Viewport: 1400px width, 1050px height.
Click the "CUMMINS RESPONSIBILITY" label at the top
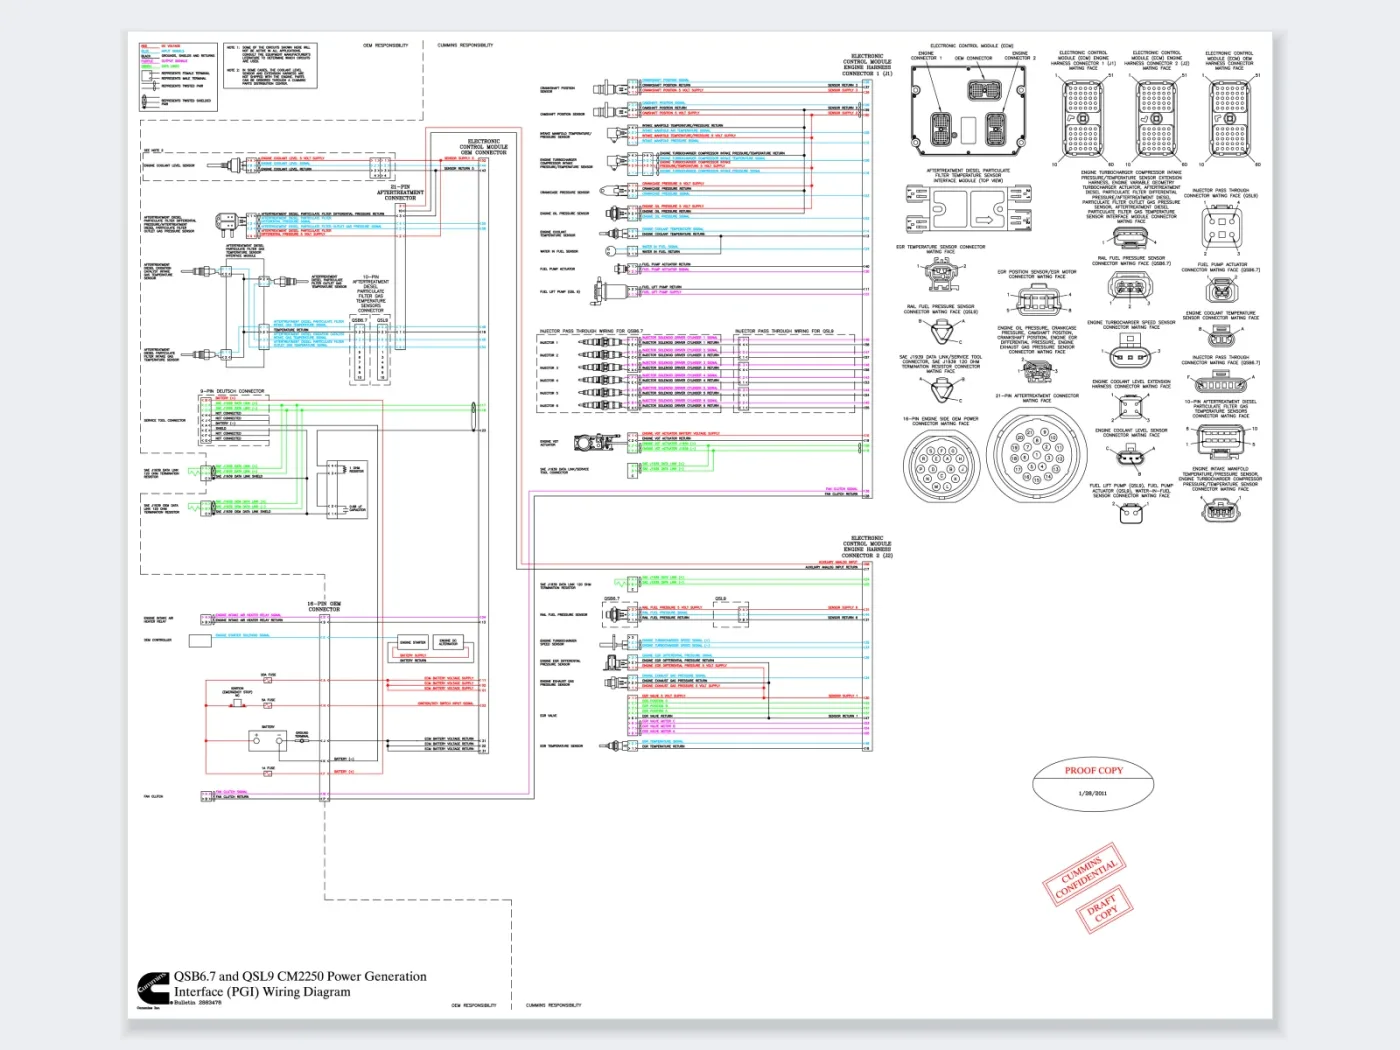(x=465, y=45)
